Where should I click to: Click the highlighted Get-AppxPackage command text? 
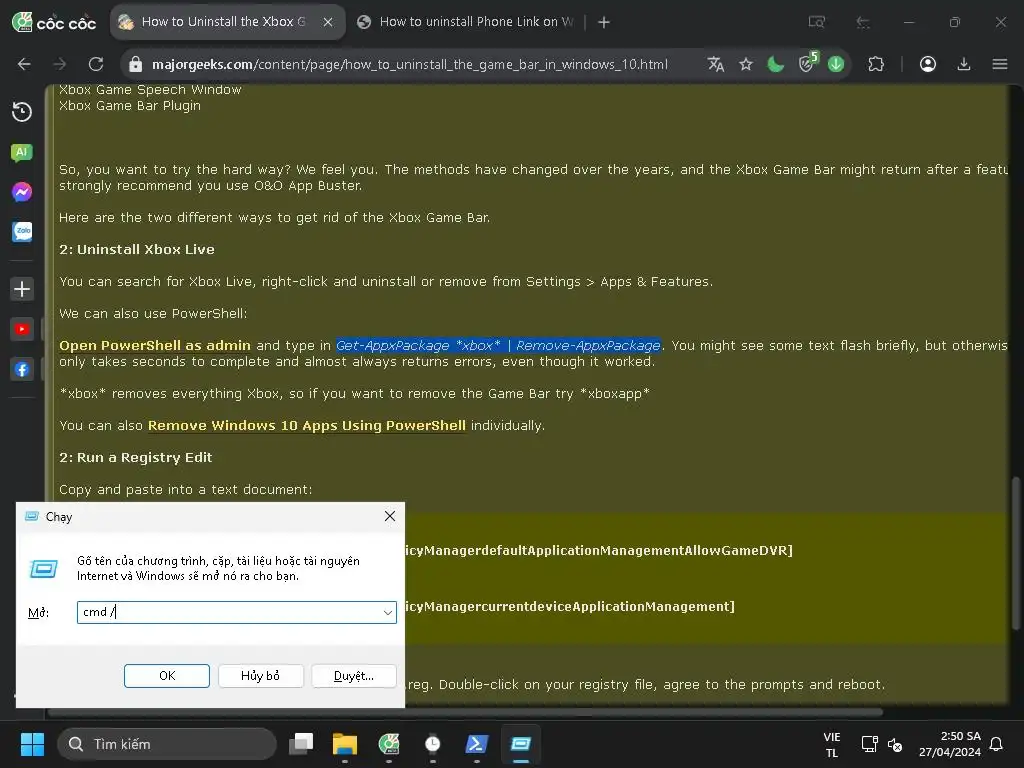(x=498, y=345)
